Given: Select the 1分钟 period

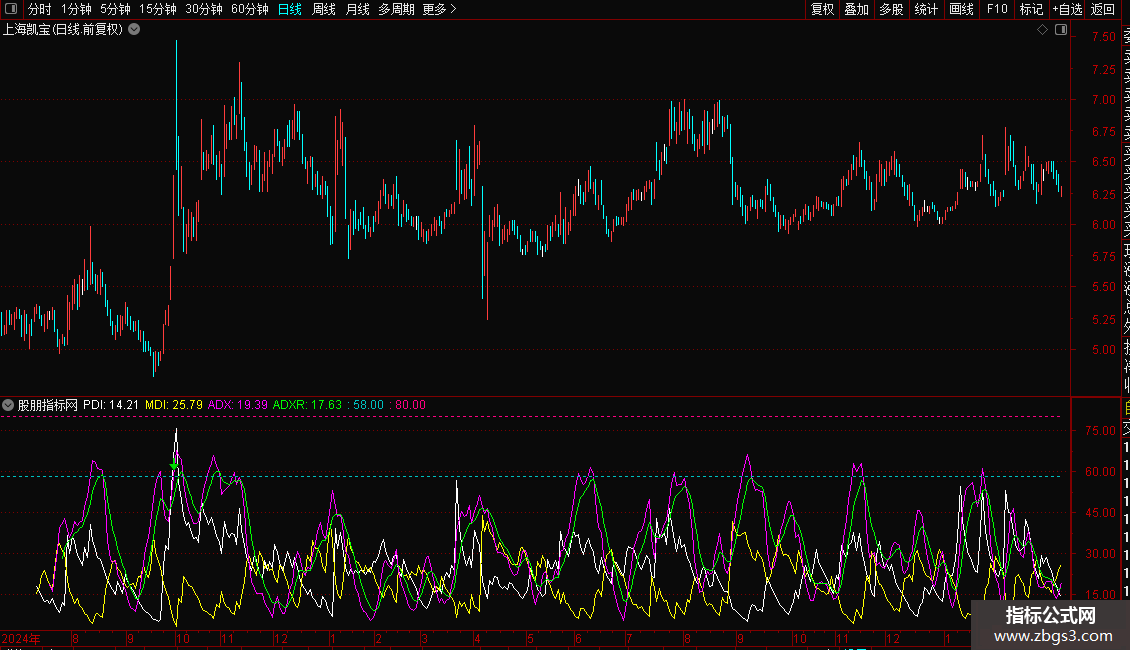Looking at the screenshot, I should (76, 9).
